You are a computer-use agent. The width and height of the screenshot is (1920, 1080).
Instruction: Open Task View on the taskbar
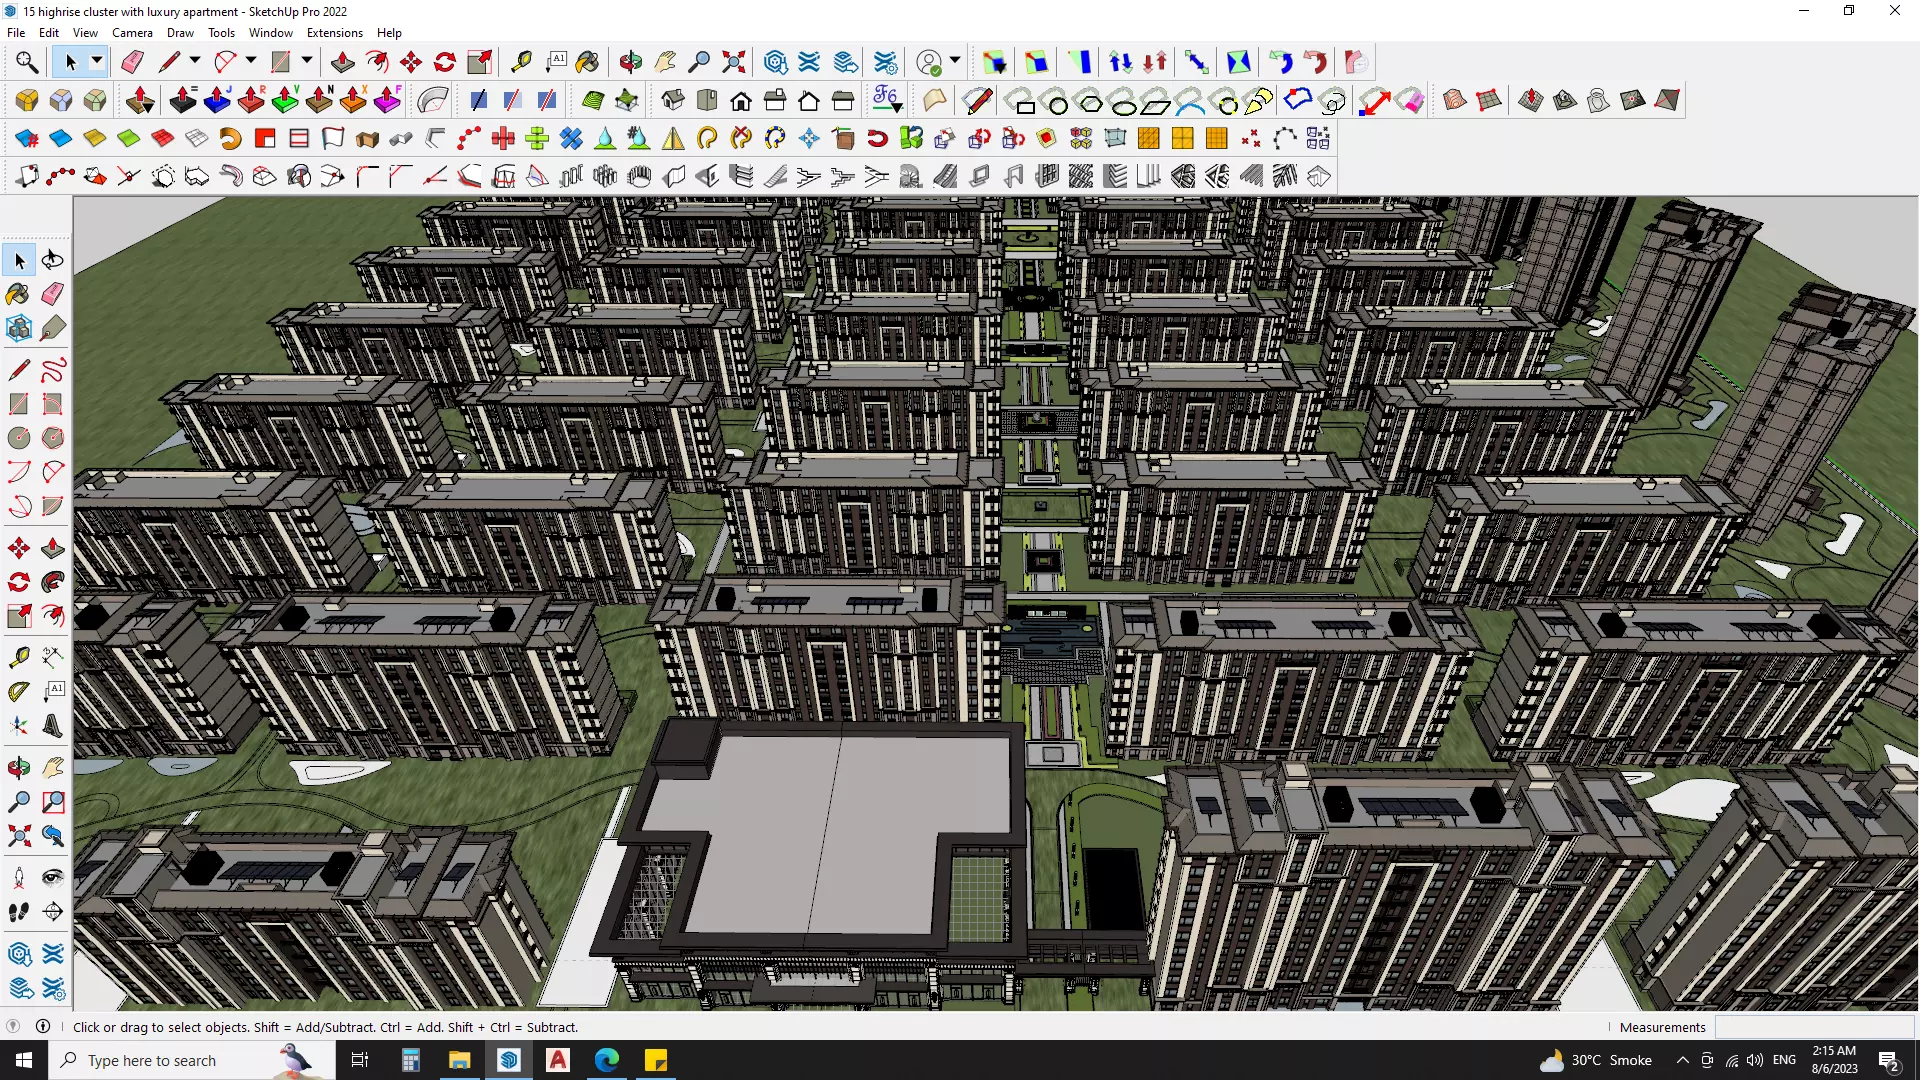[360, 1060]
